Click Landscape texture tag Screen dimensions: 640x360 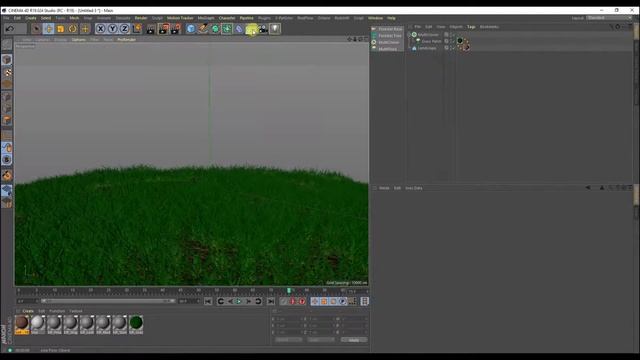467,48
